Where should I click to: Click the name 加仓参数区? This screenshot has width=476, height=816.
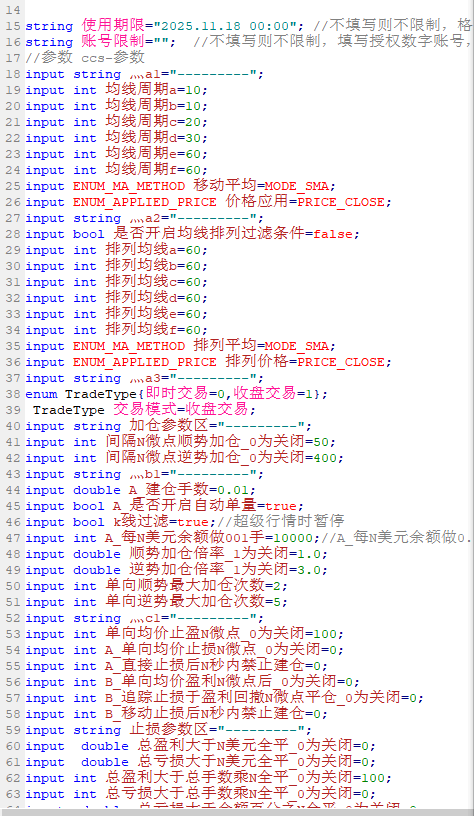coord(169,426)
